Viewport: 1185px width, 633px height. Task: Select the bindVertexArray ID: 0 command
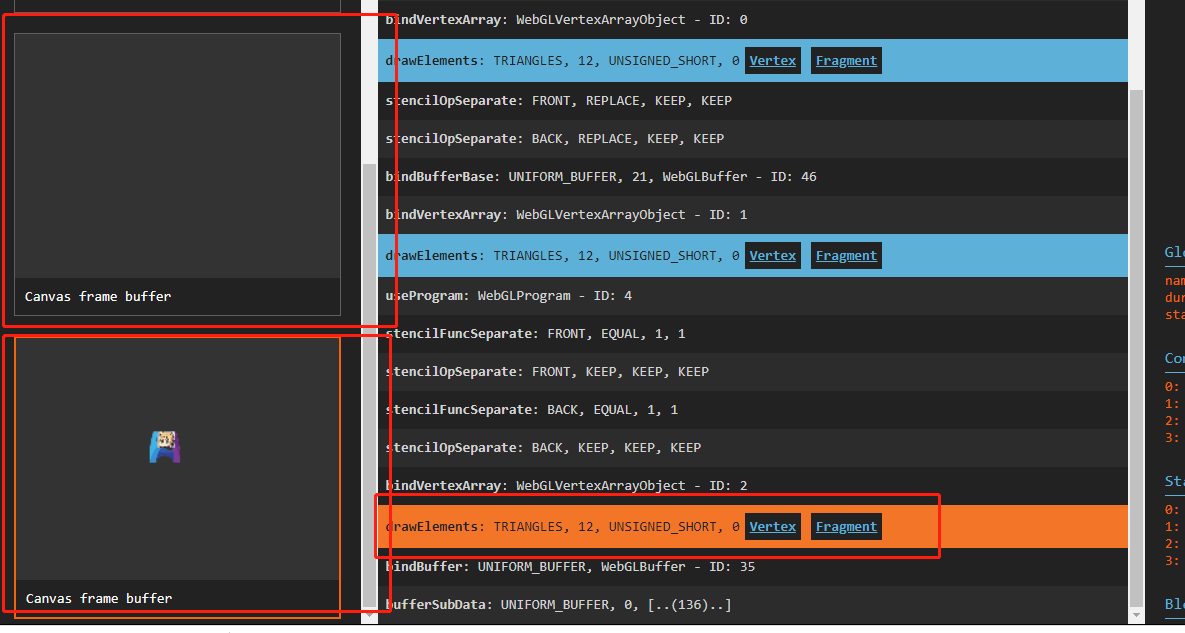[753, 20]
